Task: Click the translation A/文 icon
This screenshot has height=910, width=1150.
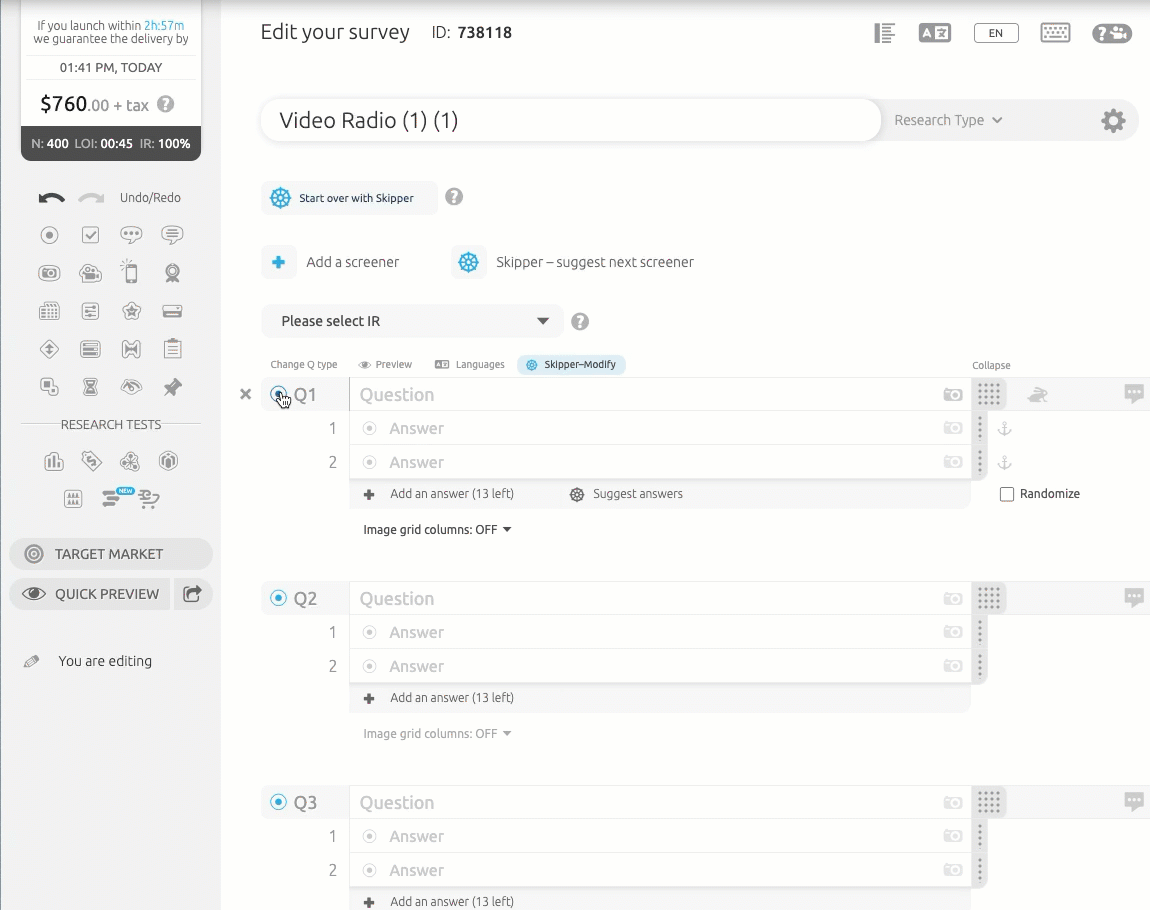Action: pyautogui.click(x=934, y=33)
